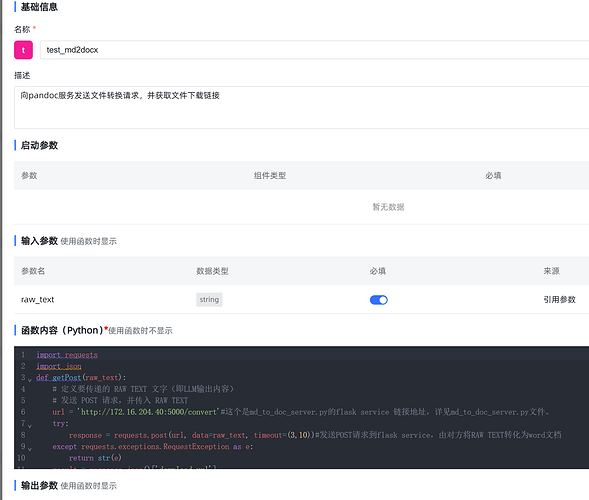The width and height of the screenshot is (589, 500).
Task: Click the url assignment line in code editor
Action: [301, 412]
